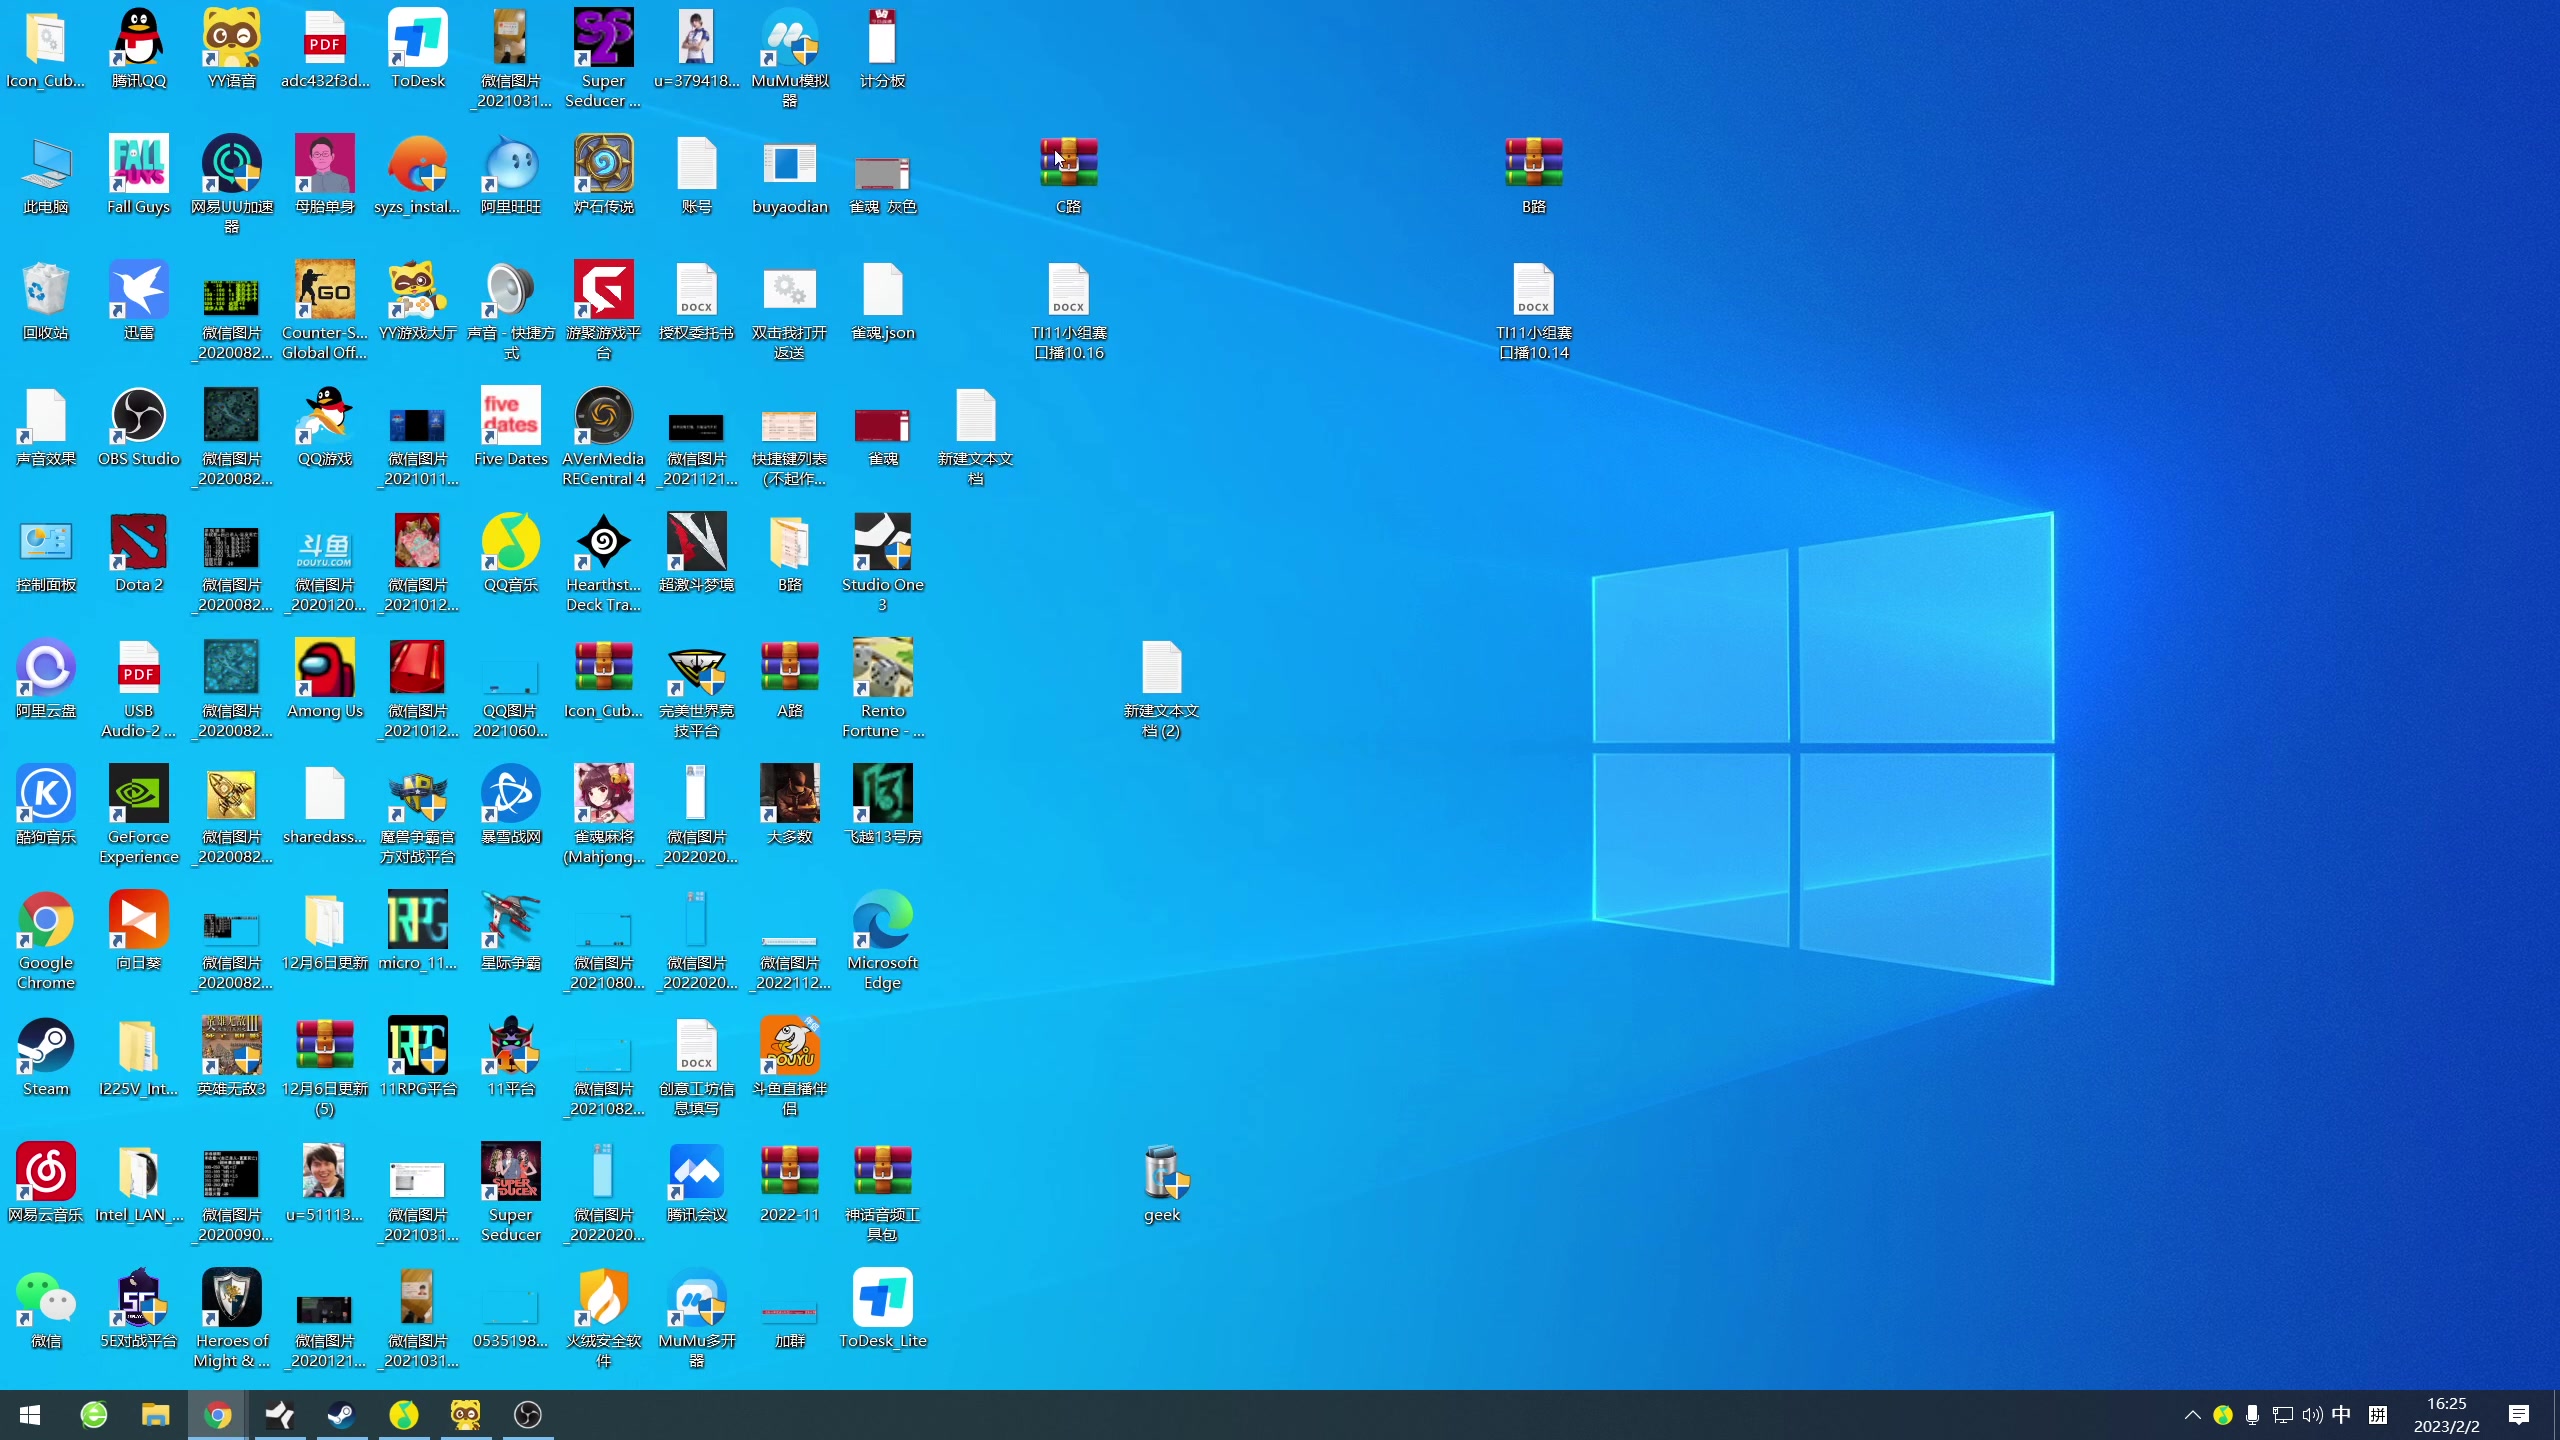This screenshot has width=2560, height=1440.
Task: Select the Five Dates game icon
Action: pyautogui.click(x=511, y=428)
